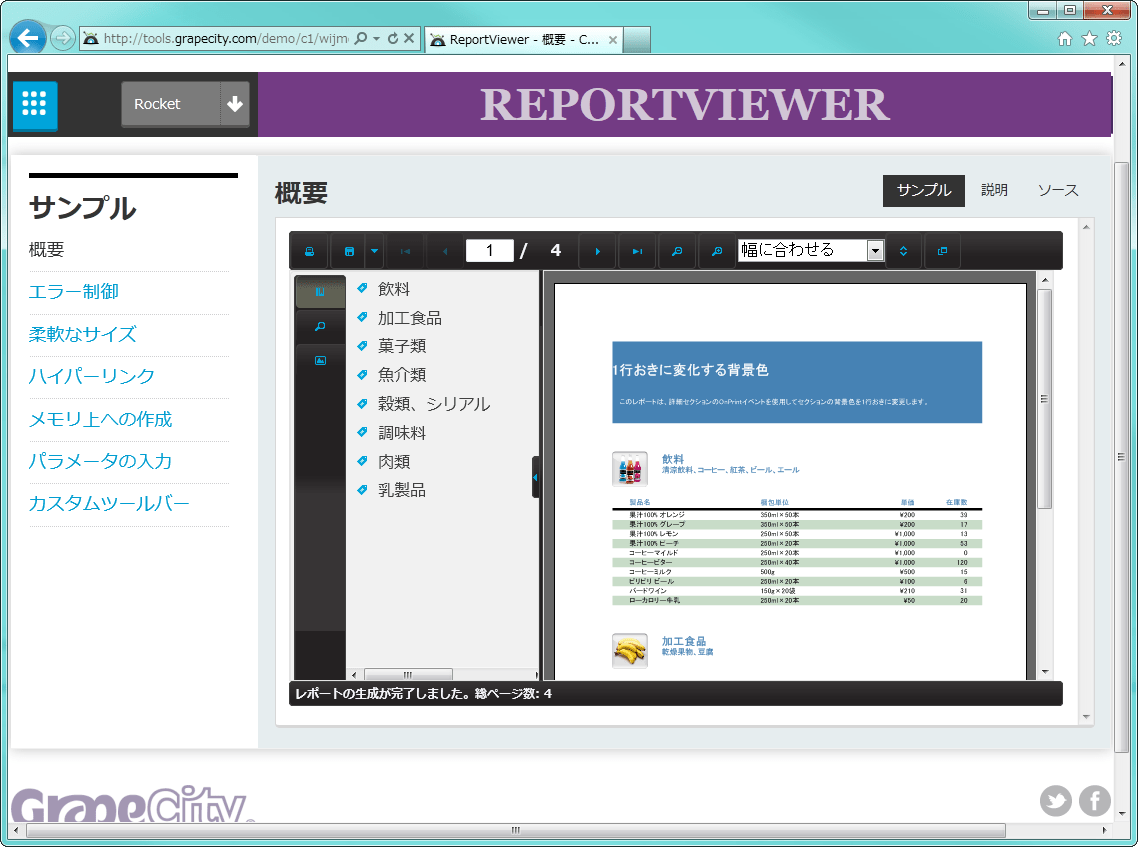
Task: Print the report using the printer icon
Action: tap(310, 250)
